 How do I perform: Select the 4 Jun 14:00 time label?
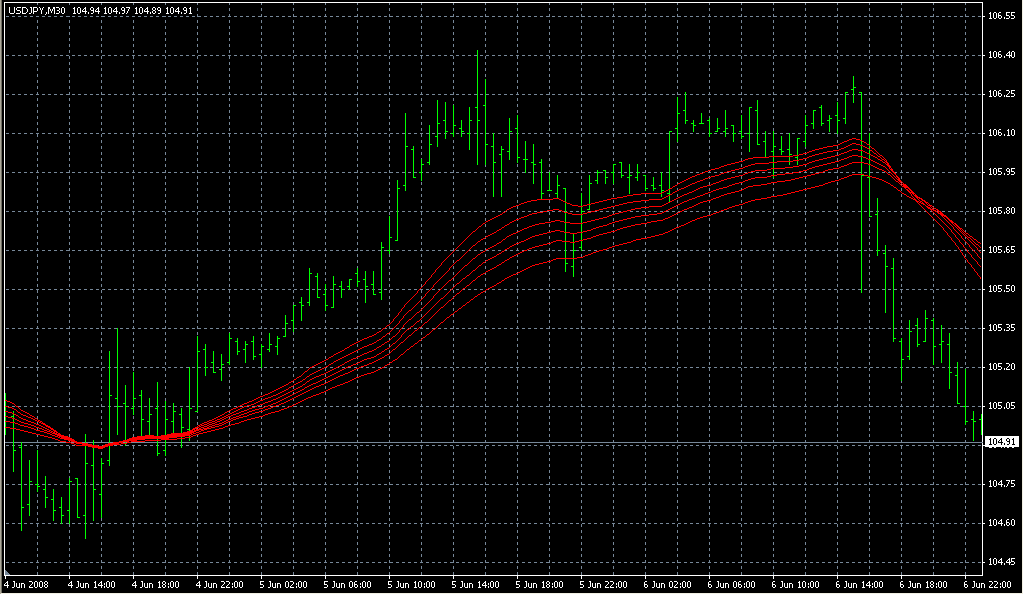point(92,584)
